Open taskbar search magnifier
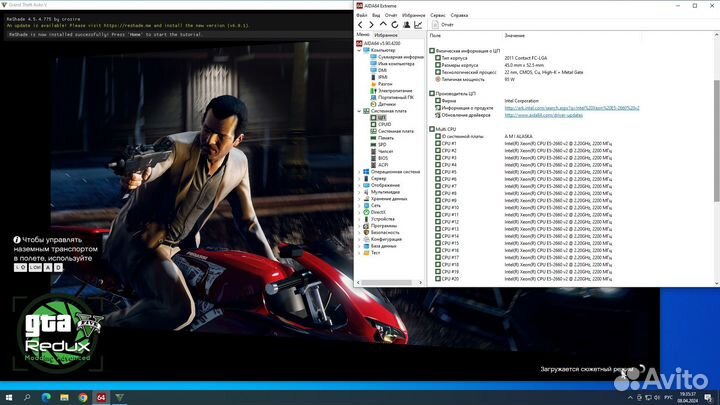The image size is (720, 405). pyautogui.click(x=27, y=398)
